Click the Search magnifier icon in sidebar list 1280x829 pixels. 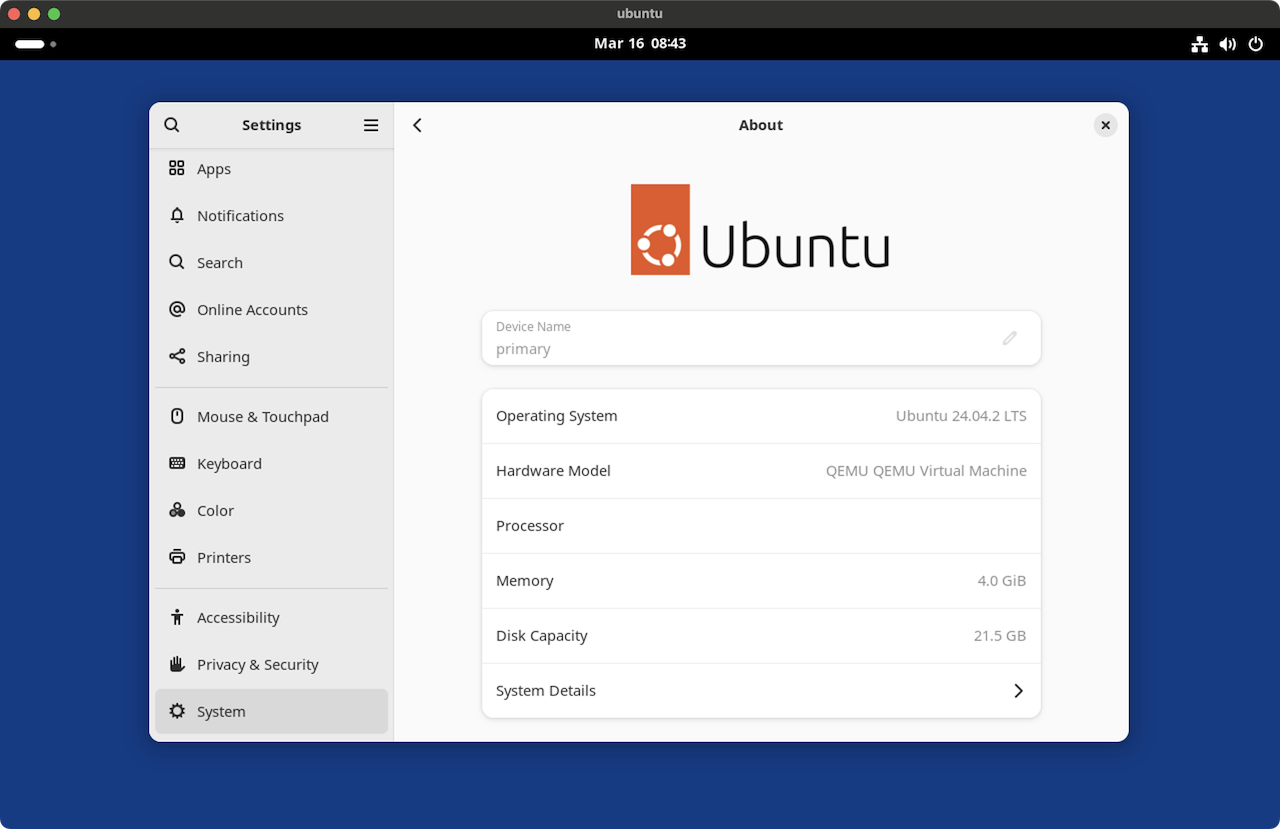pos(177,262)
